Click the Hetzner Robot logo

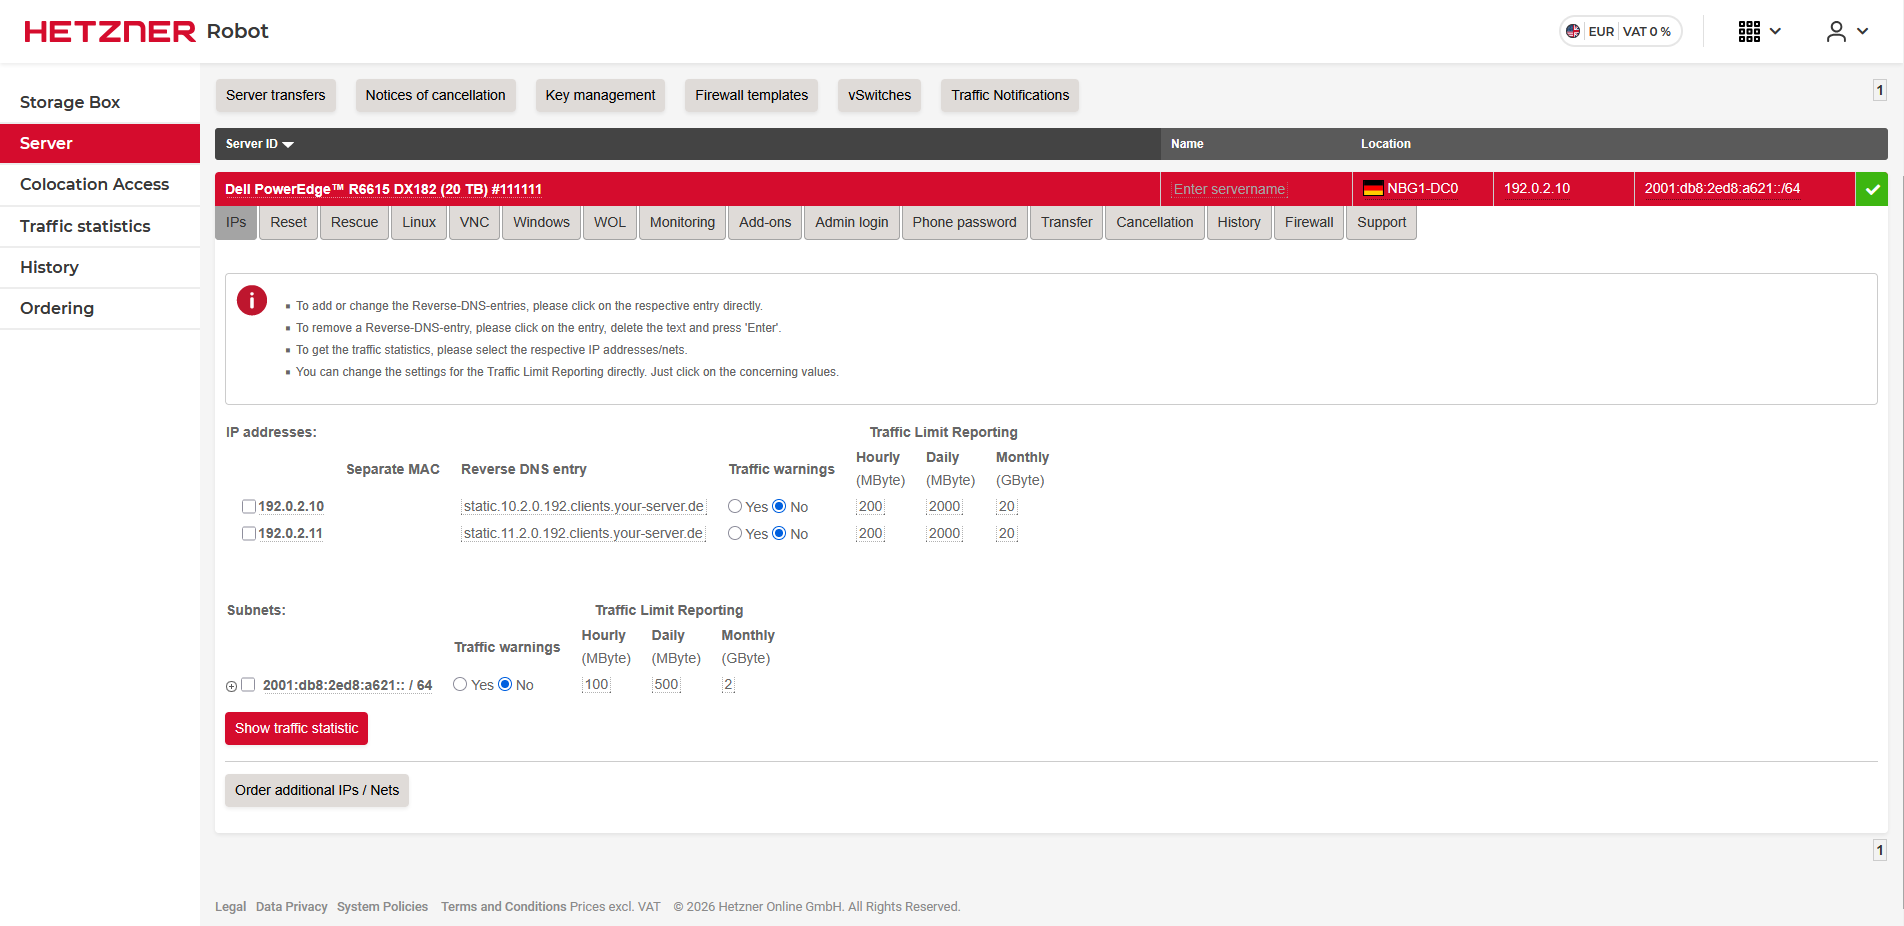pos(146,31)
